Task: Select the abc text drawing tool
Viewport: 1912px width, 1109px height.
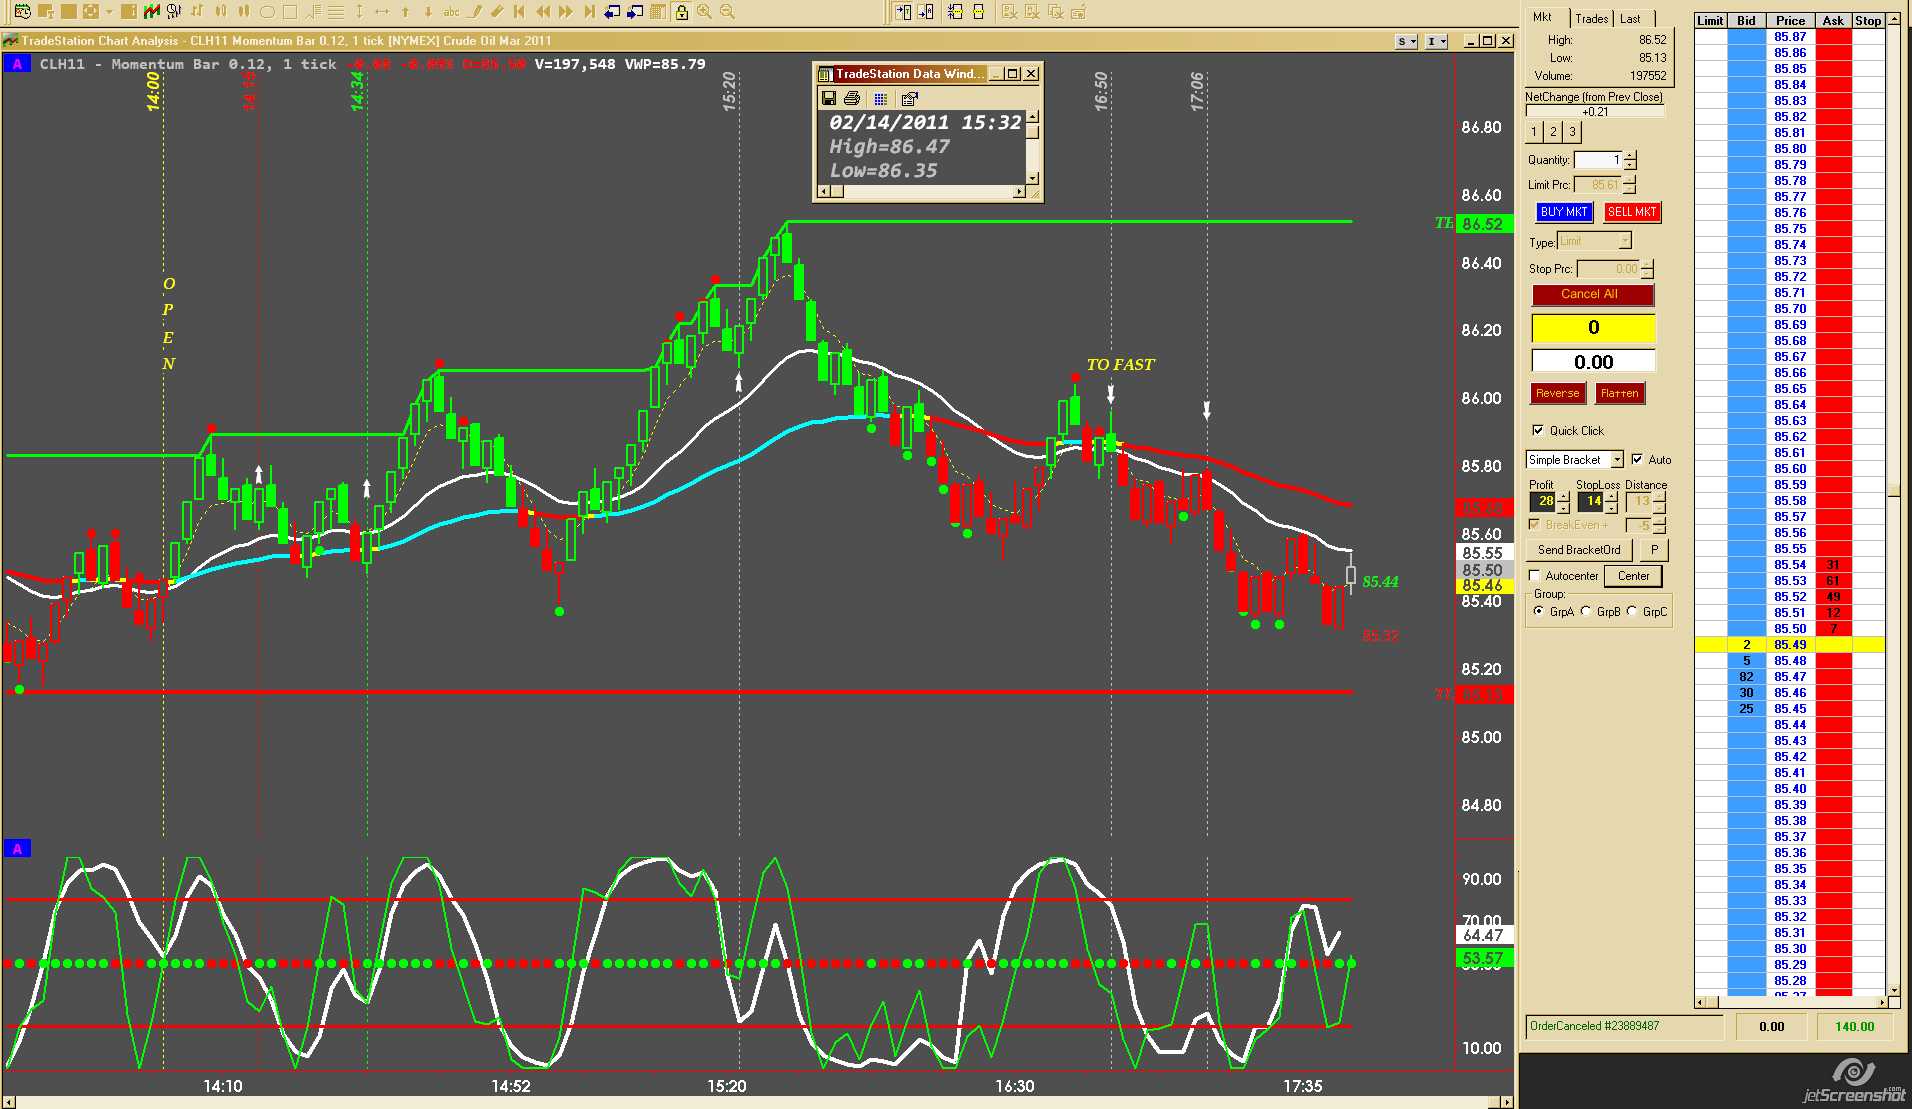Action: point(451,12)
